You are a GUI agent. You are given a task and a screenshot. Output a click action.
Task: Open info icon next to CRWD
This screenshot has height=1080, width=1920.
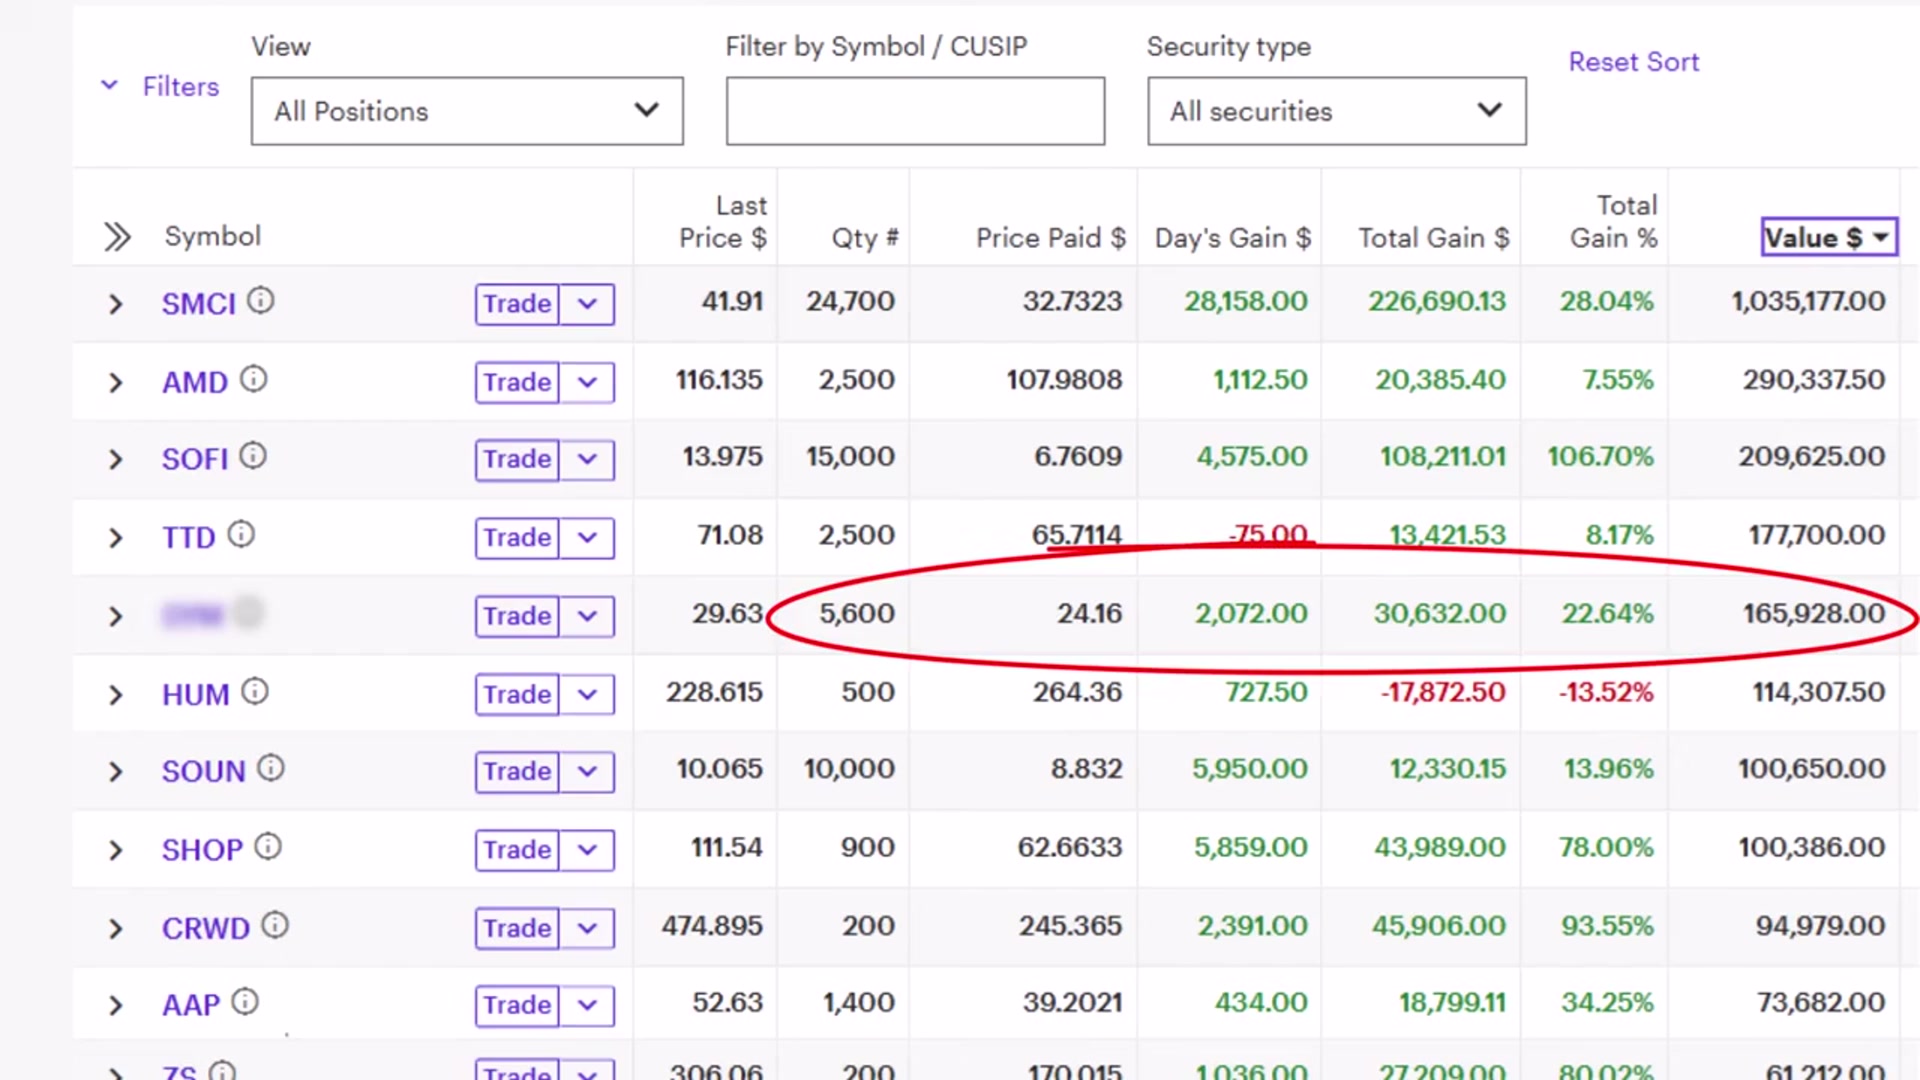(275, 925)
